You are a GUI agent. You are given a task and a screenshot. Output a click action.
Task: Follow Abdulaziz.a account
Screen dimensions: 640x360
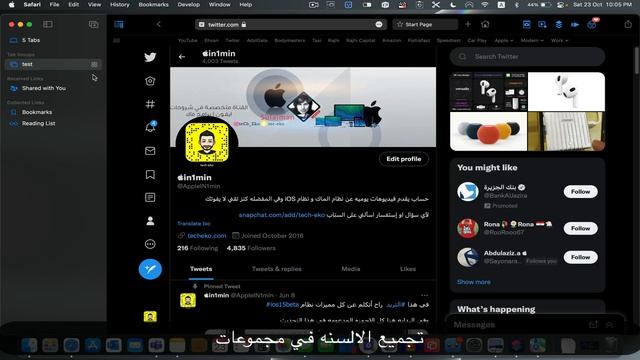point(580,257)
